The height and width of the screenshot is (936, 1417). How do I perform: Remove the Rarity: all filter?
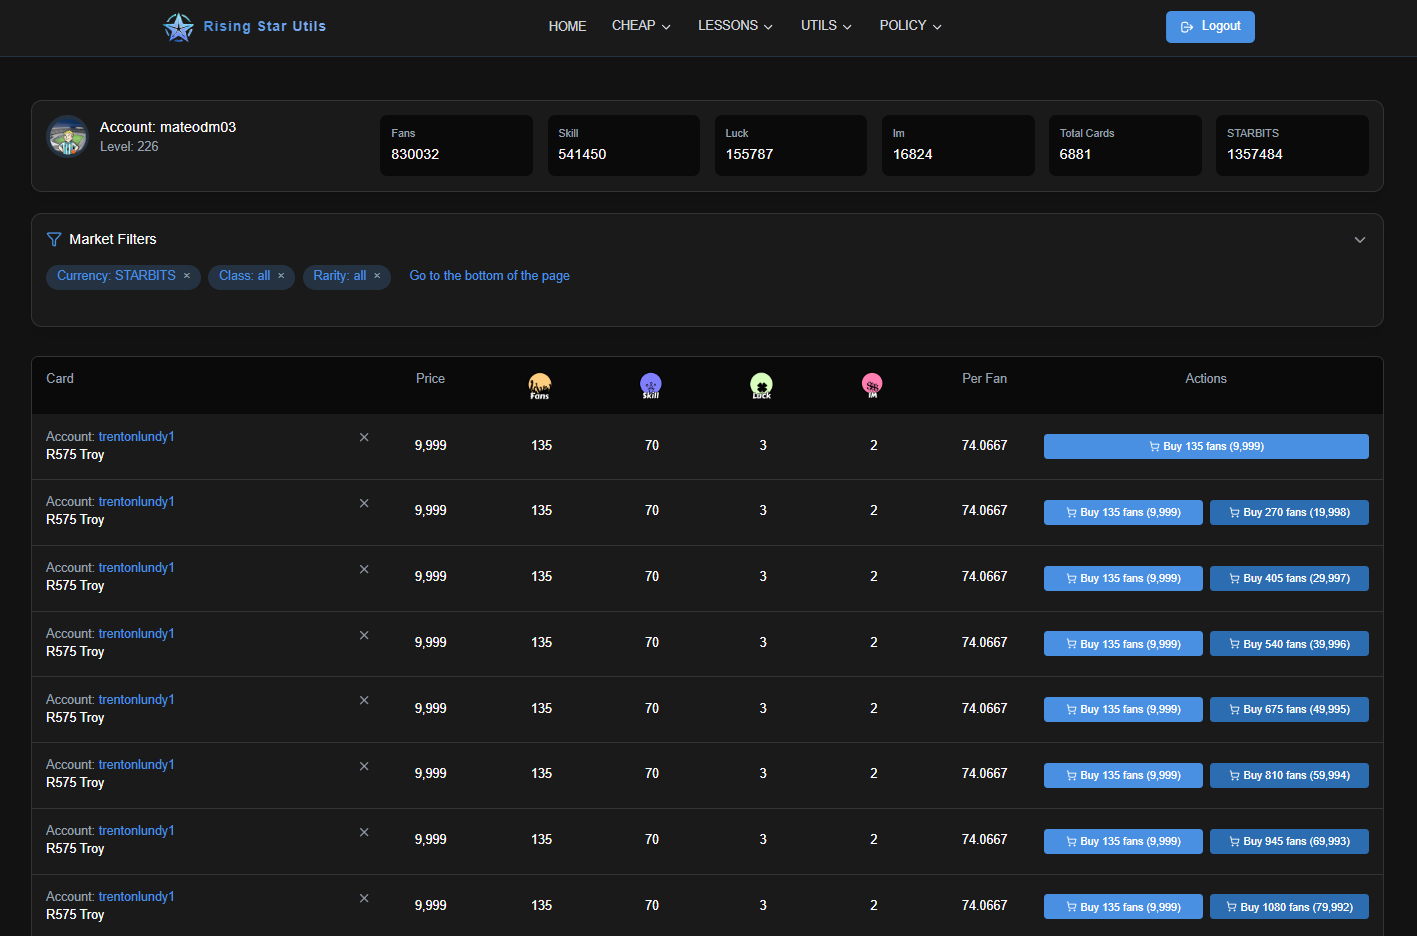pos(377,276)
